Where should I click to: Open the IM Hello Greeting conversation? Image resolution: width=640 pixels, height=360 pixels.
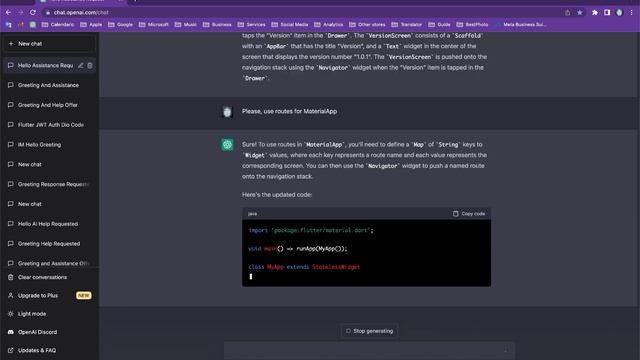[49, 144]
